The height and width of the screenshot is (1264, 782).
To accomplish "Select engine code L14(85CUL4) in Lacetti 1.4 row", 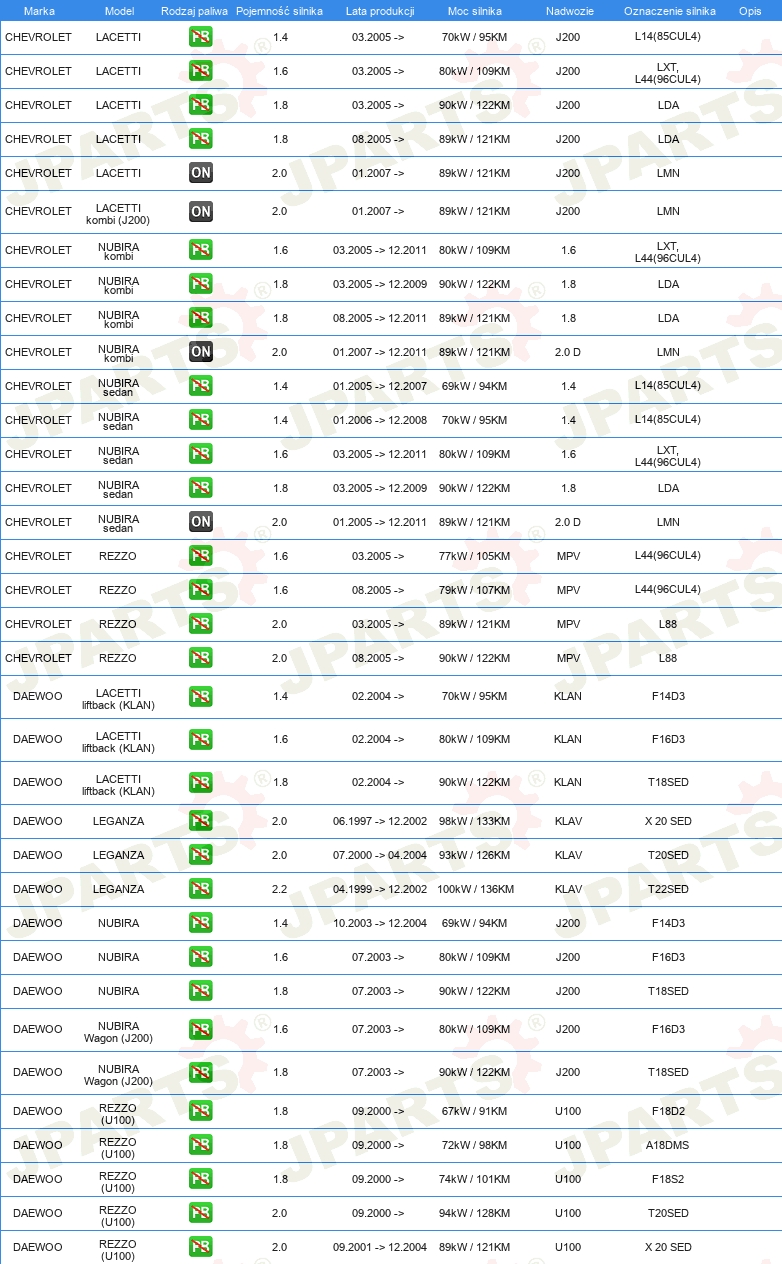I will coord(668,37).
